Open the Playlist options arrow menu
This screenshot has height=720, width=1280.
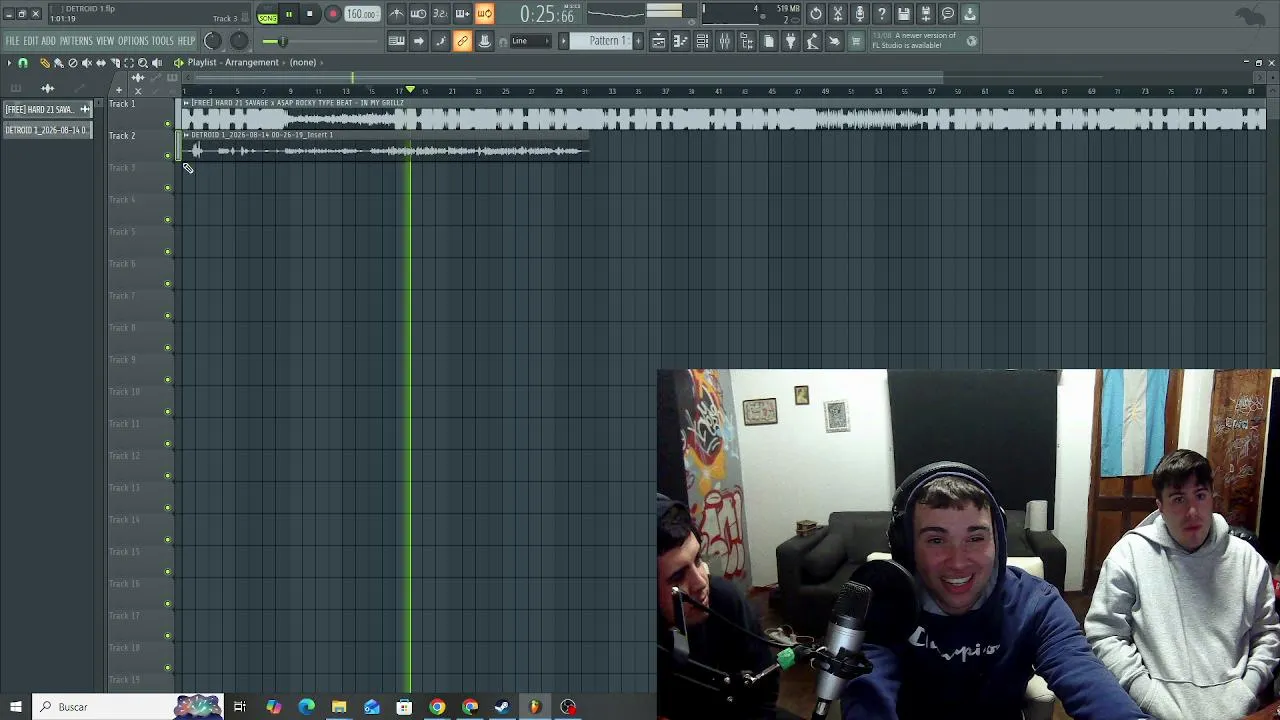point(9,63)
